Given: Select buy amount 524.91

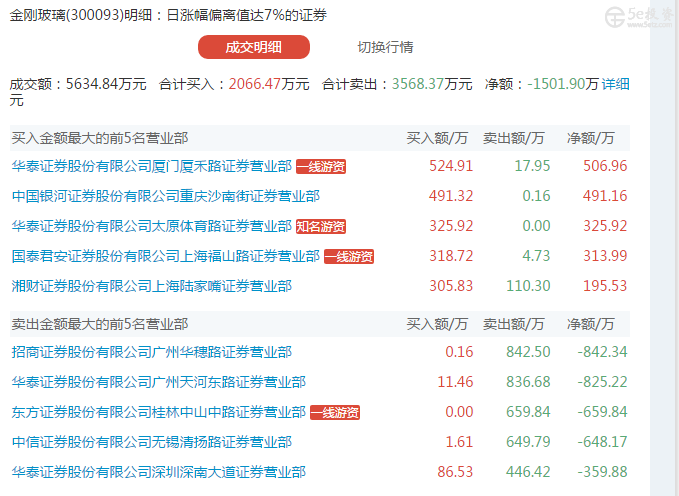Looking at the screenshot, I should 451,166.
